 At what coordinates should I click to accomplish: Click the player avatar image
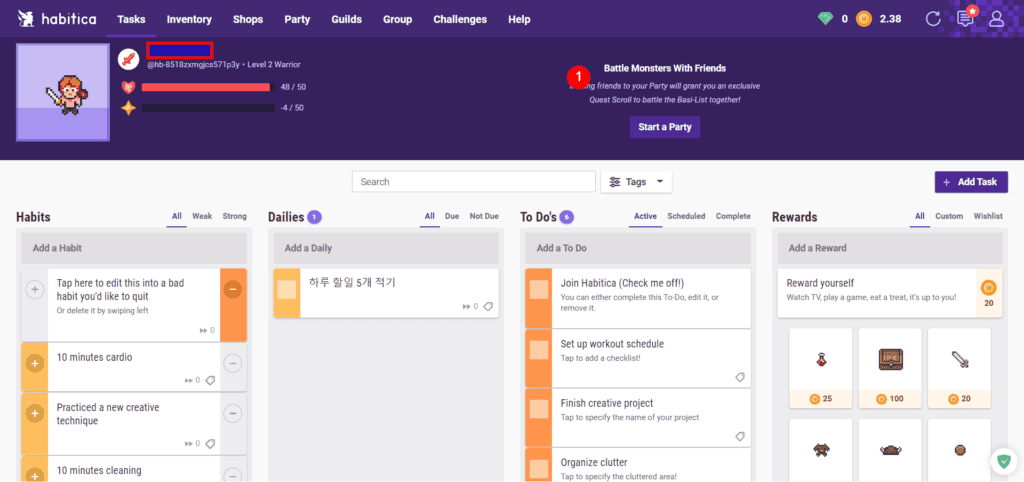click(x=63, y=92)
